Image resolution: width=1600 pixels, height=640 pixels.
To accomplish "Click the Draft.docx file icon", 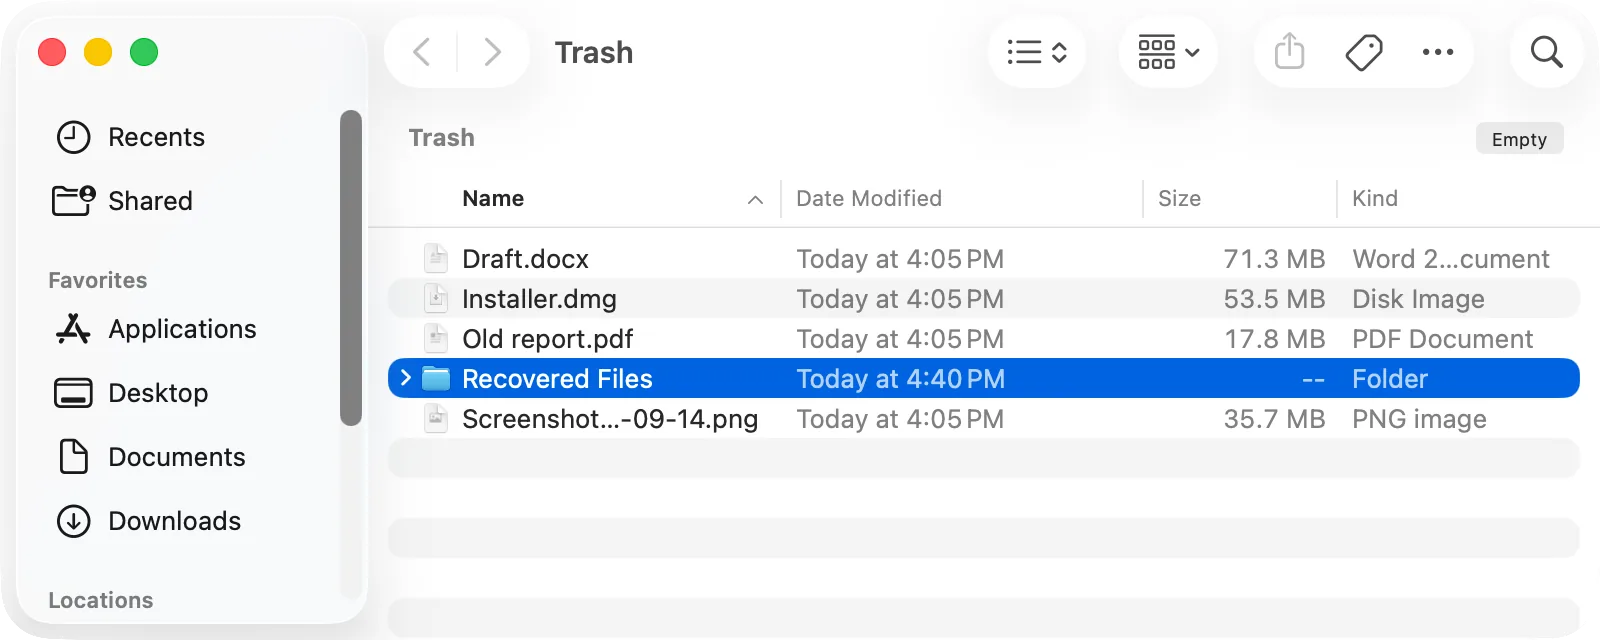I will [436, 258].
